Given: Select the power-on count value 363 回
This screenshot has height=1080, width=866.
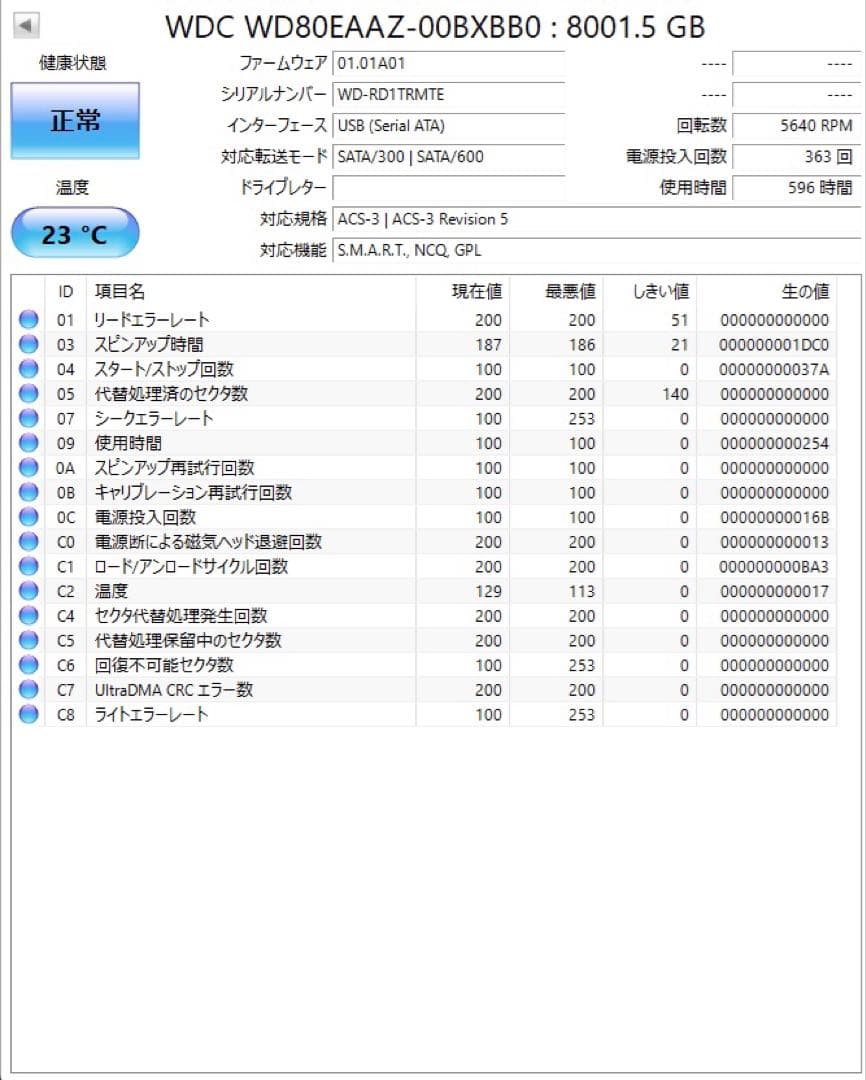Looking at the screenshot, I should pyautogui.click(x=796, y=156).
